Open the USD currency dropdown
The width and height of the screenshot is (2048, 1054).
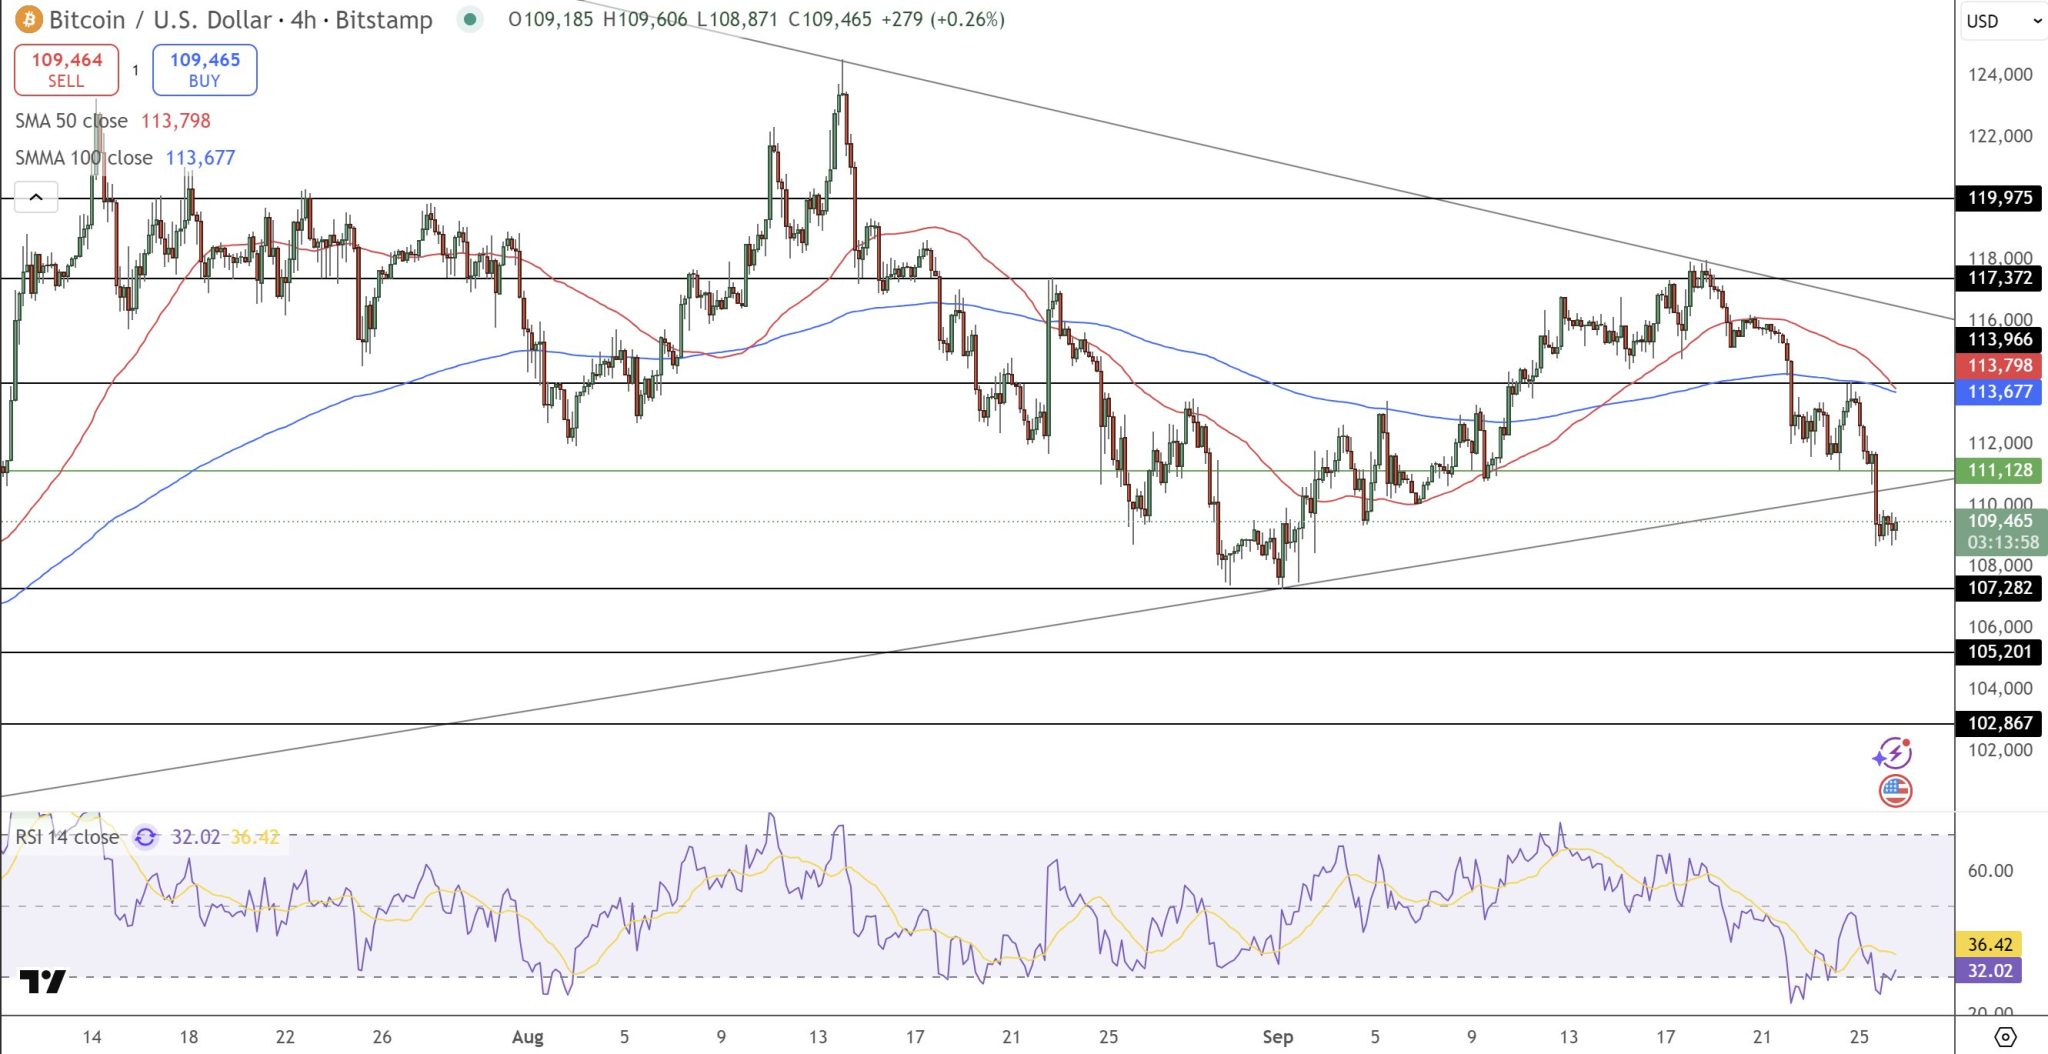(x=2002, y=21)
